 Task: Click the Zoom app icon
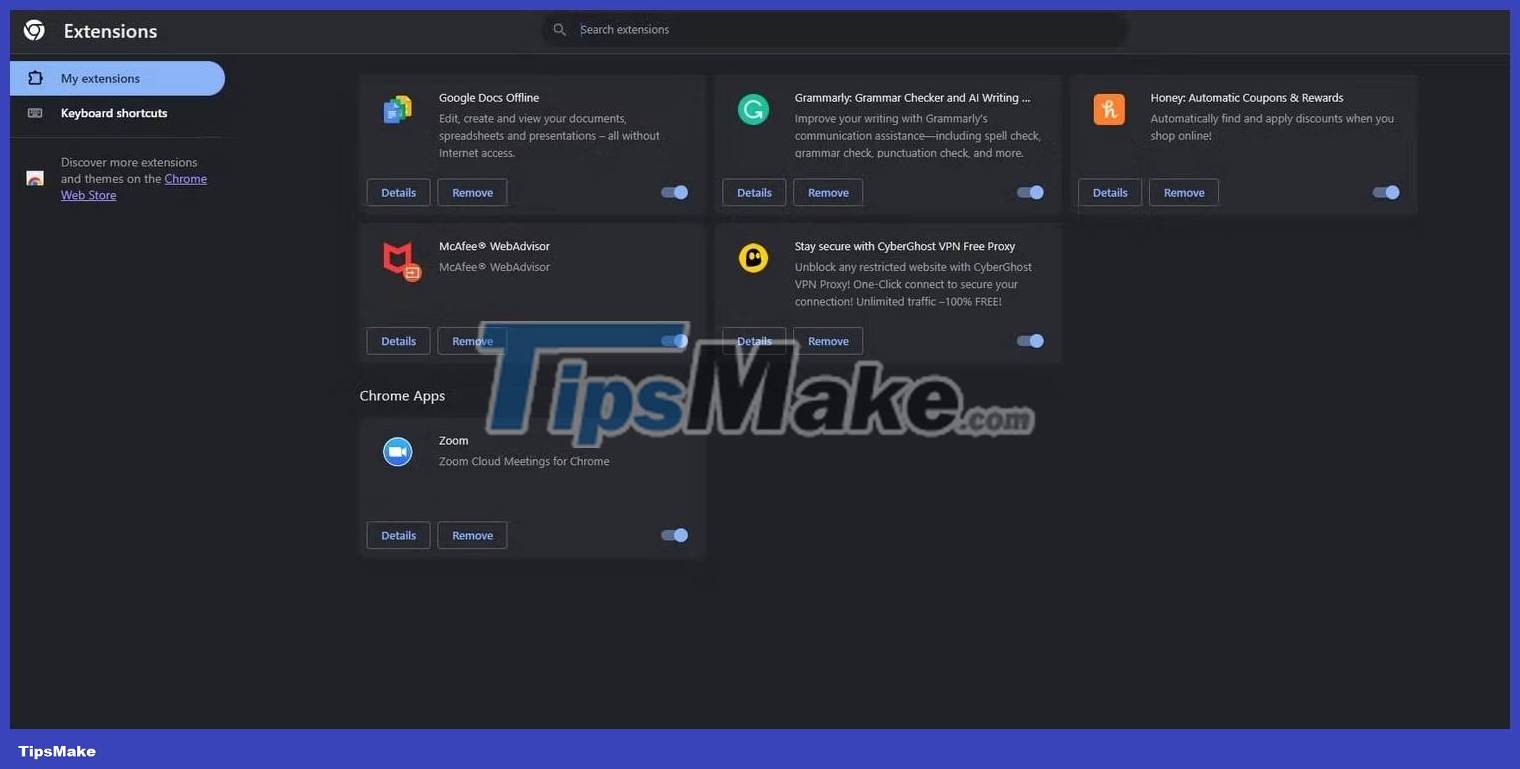(397, 451)
